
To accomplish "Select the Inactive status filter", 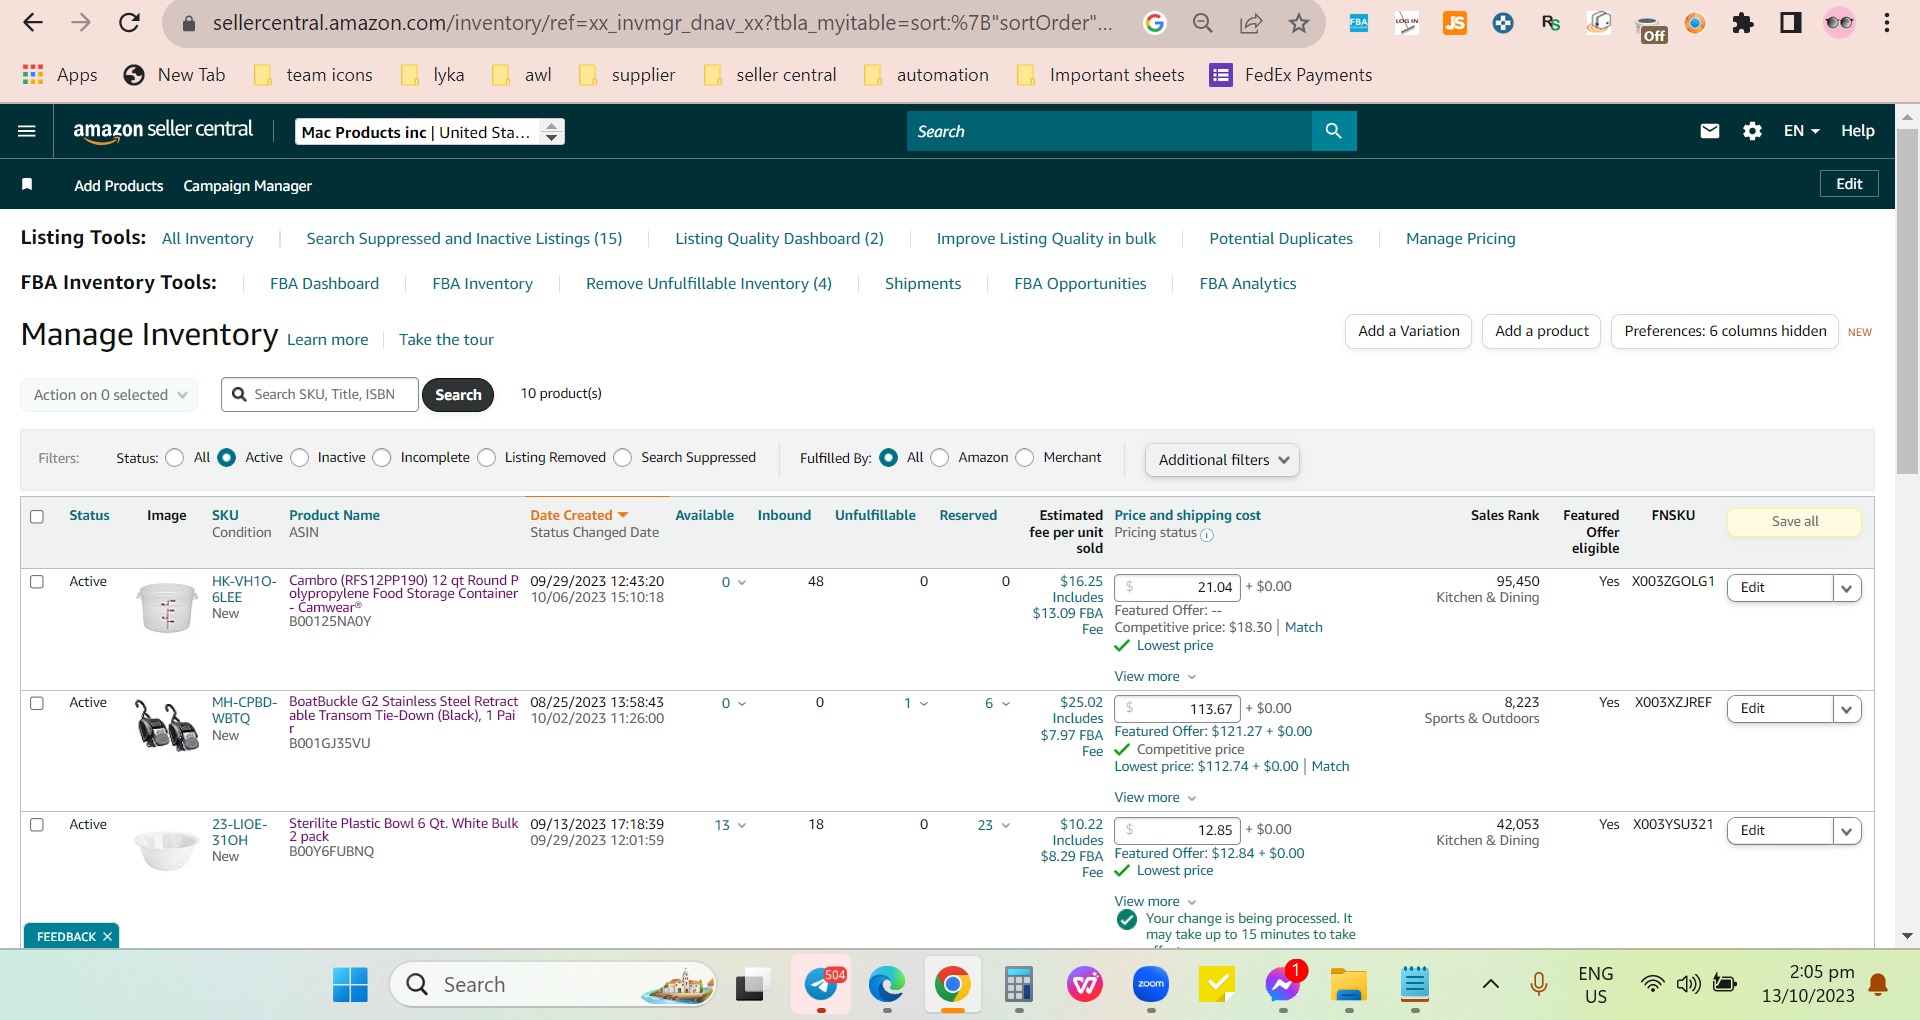I will pos(300,458).
